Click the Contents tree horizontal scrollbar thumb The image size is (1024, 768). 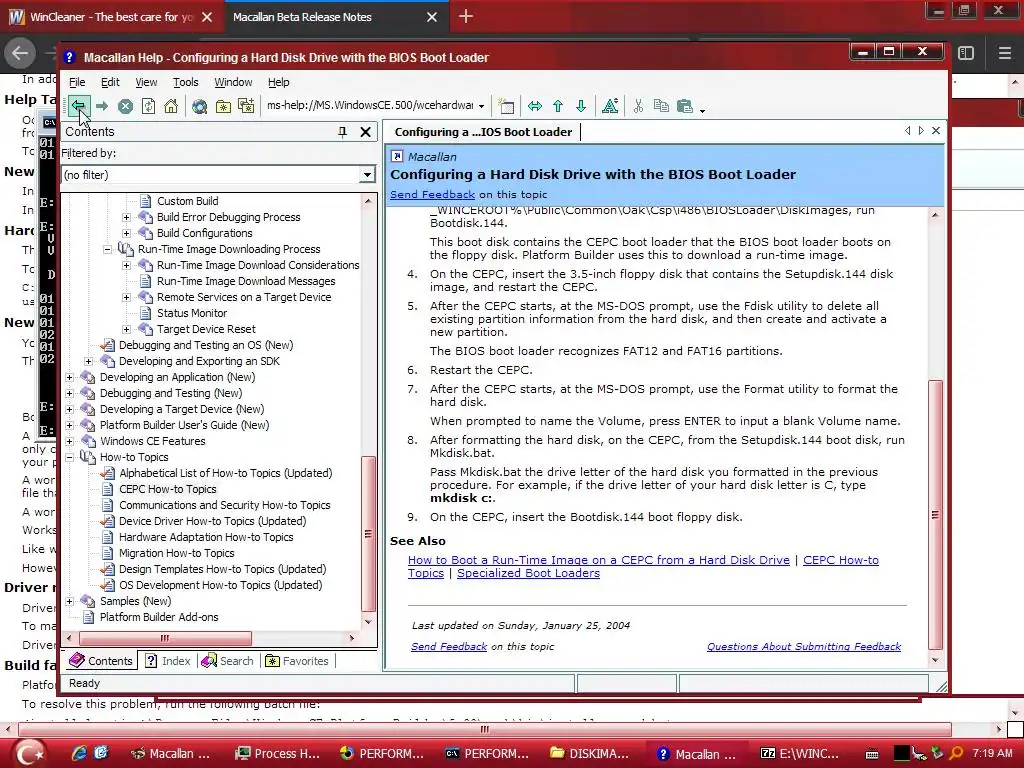pos(165,638)
